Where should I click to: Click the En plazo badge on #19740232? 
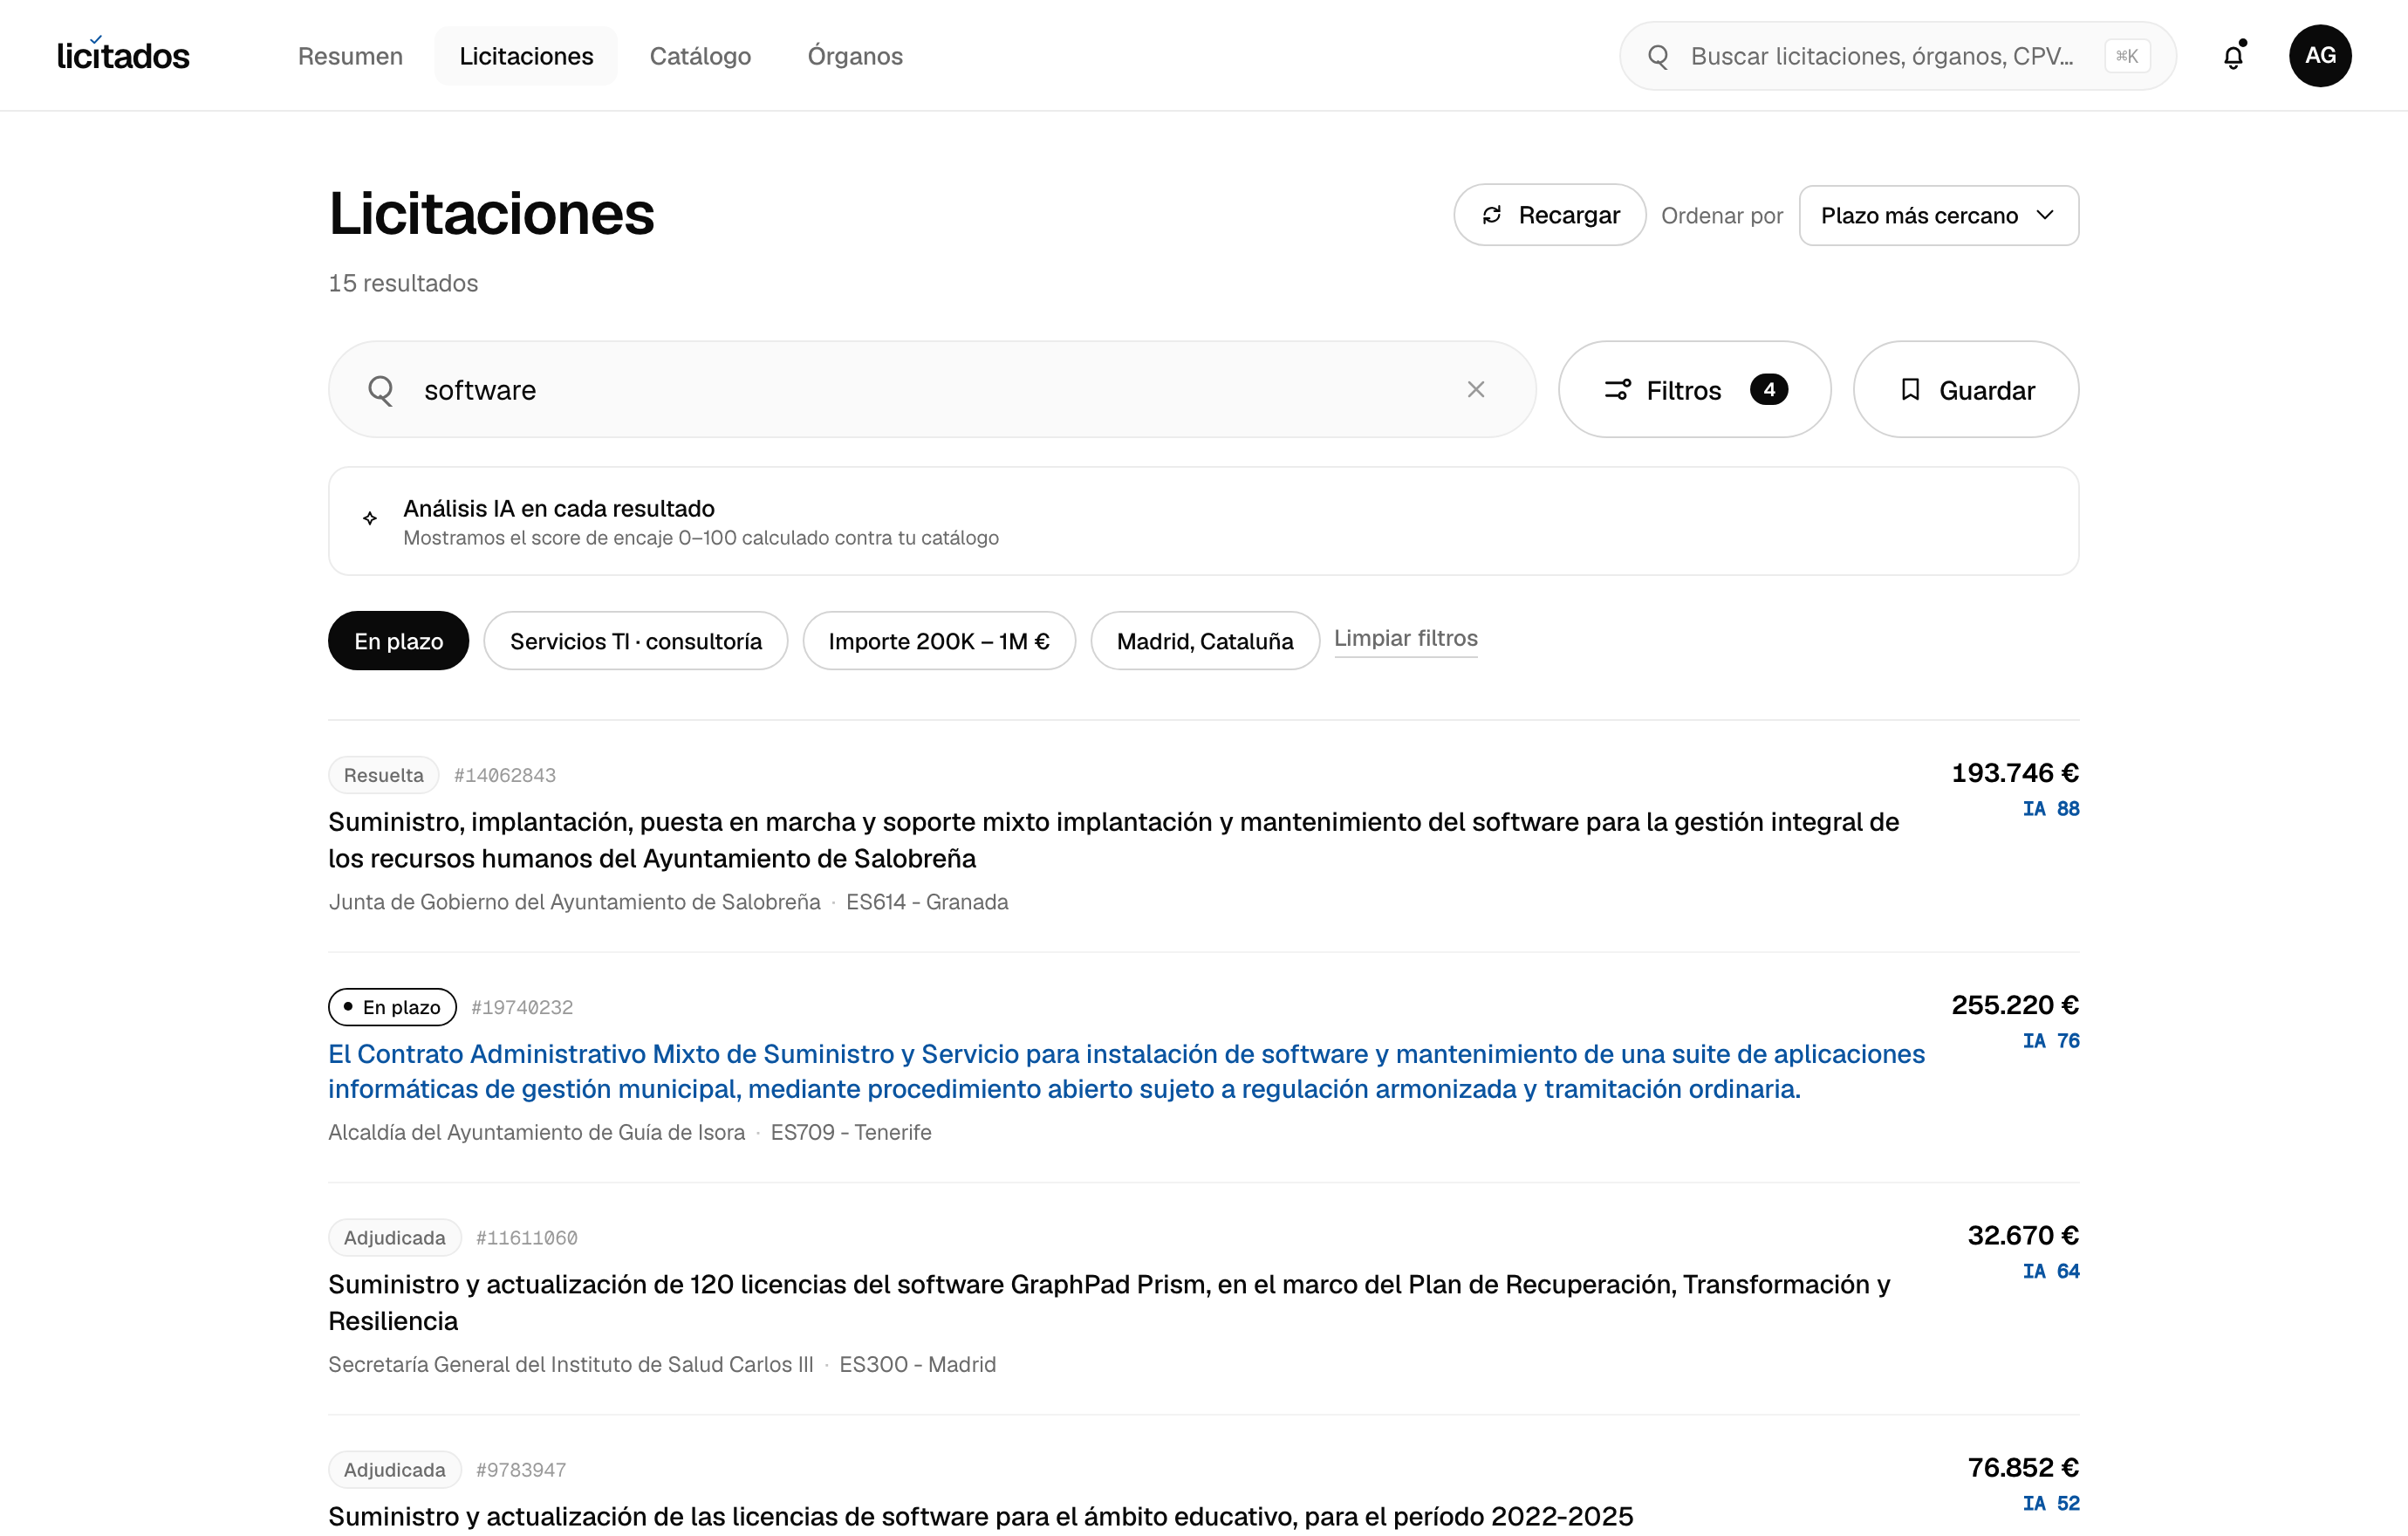[x=392, y=1007]
